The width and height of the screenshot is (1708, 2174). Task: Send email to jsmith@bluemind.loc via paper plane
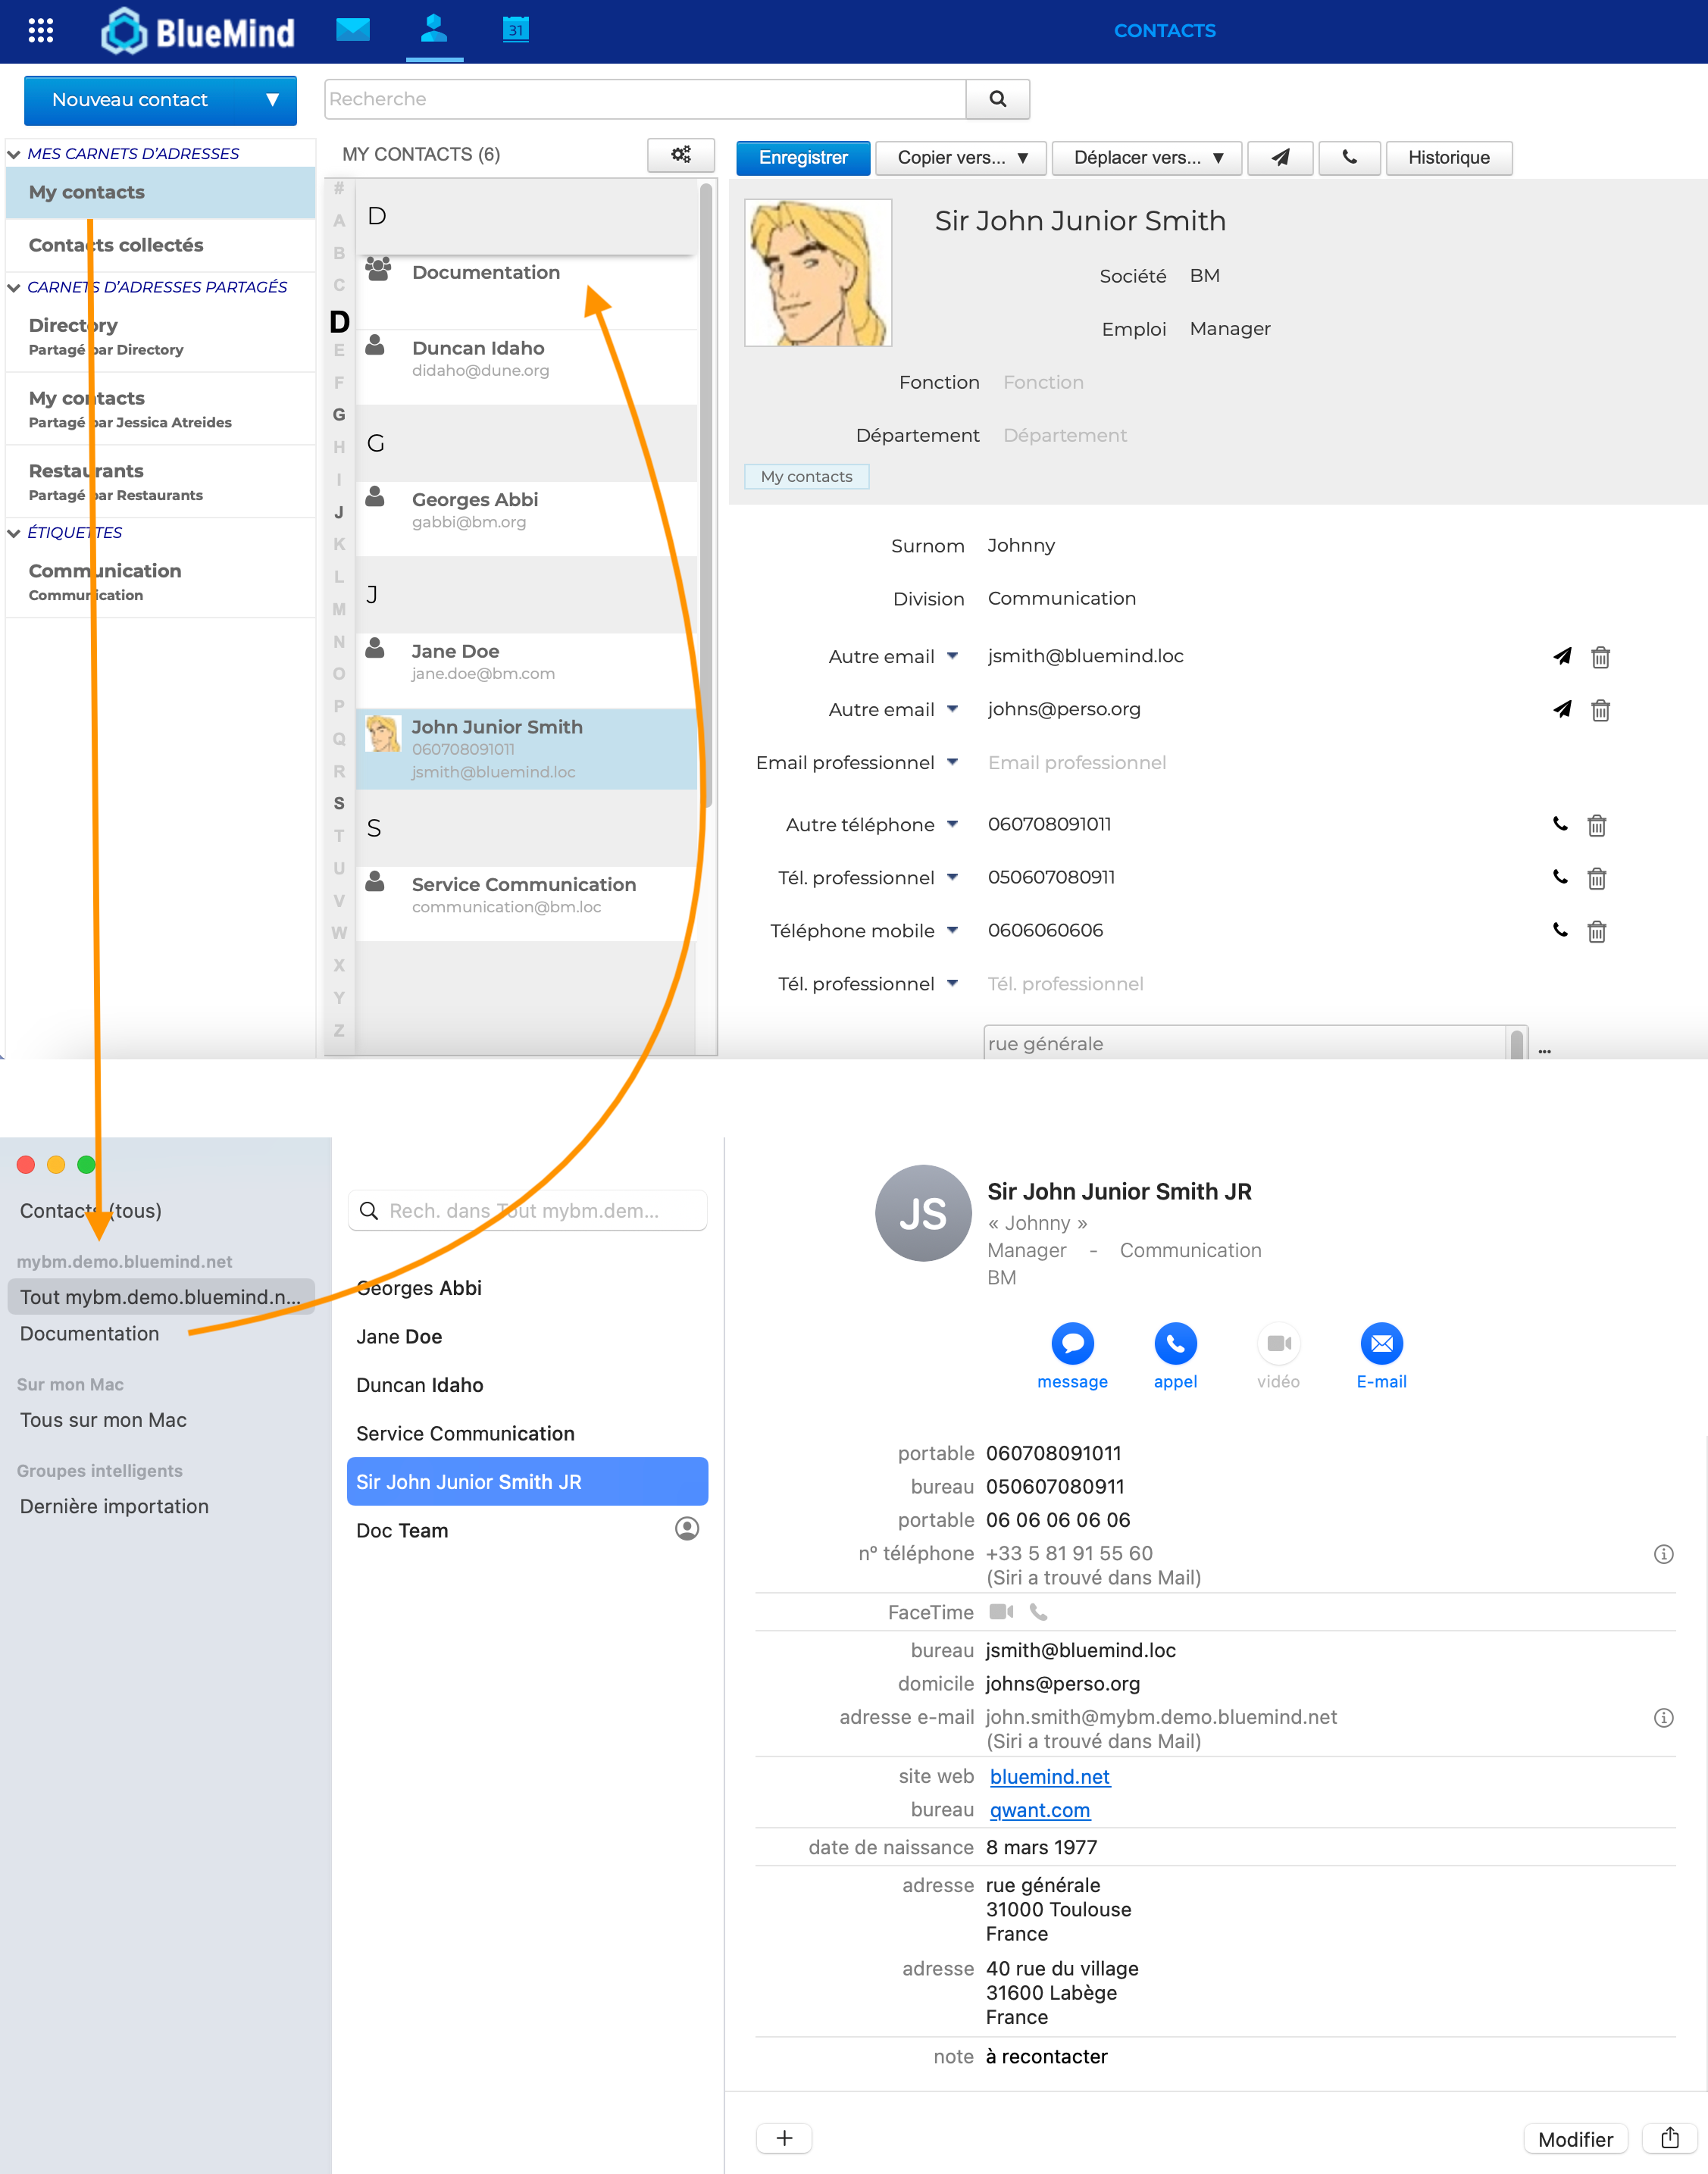[1562, 657]
